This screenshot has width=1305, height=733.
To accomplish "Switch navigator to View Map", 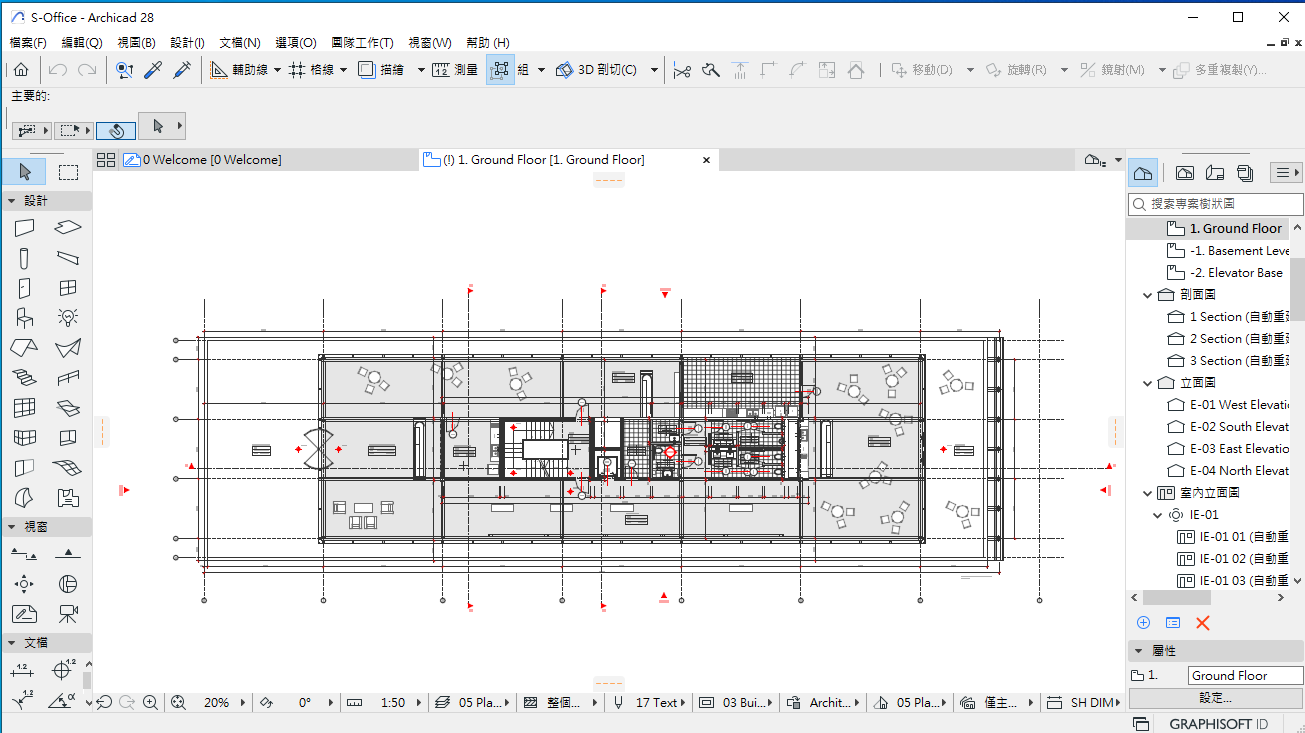I will coord(1184,173).
